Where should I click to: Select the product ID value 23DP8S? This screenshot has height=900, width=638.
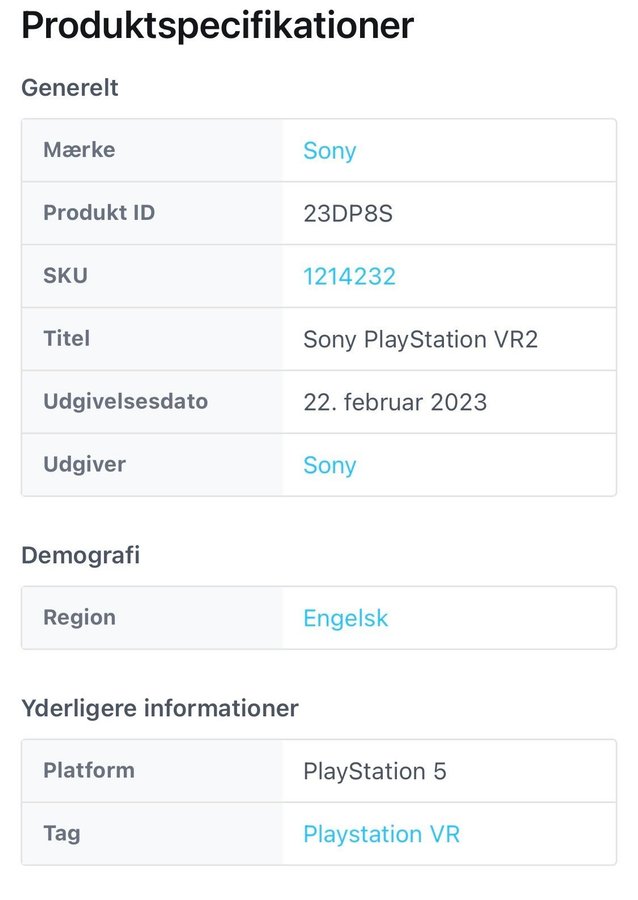click(x=348, y=214)
